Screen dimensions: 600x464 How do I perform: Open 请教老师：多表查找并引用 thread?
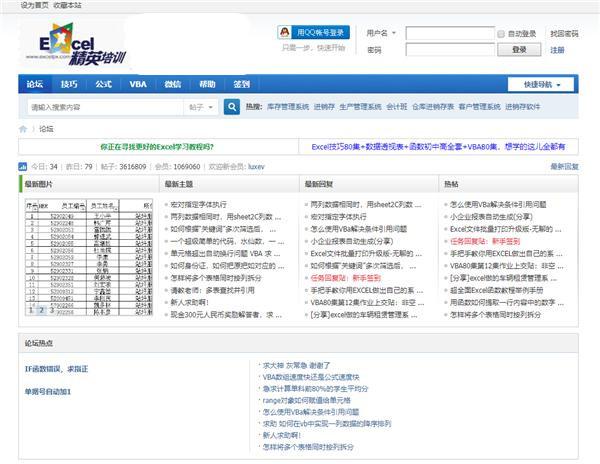tap(212, 290)
